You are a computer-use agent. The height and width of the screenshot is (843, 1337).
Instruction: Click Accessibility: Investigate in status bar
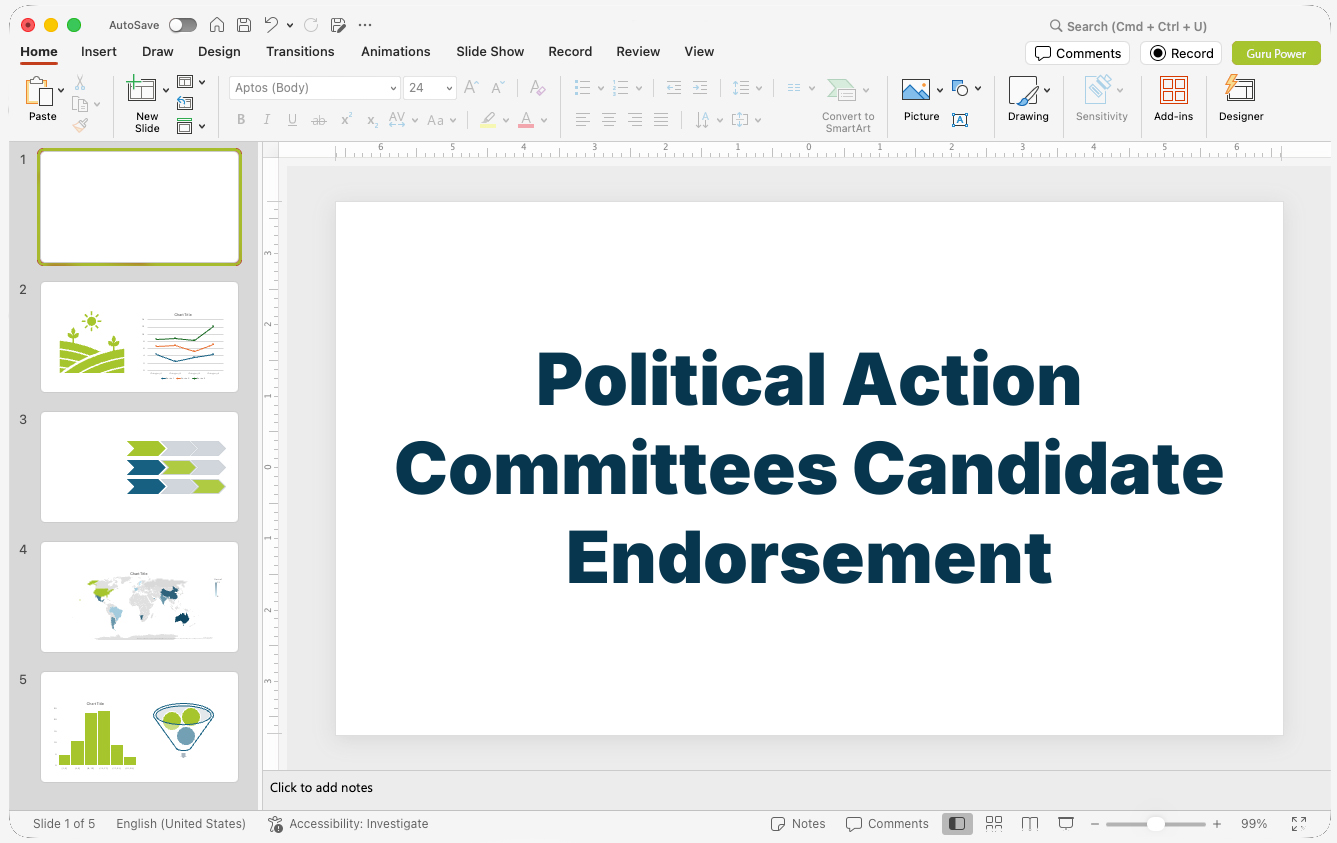[348, 824]
